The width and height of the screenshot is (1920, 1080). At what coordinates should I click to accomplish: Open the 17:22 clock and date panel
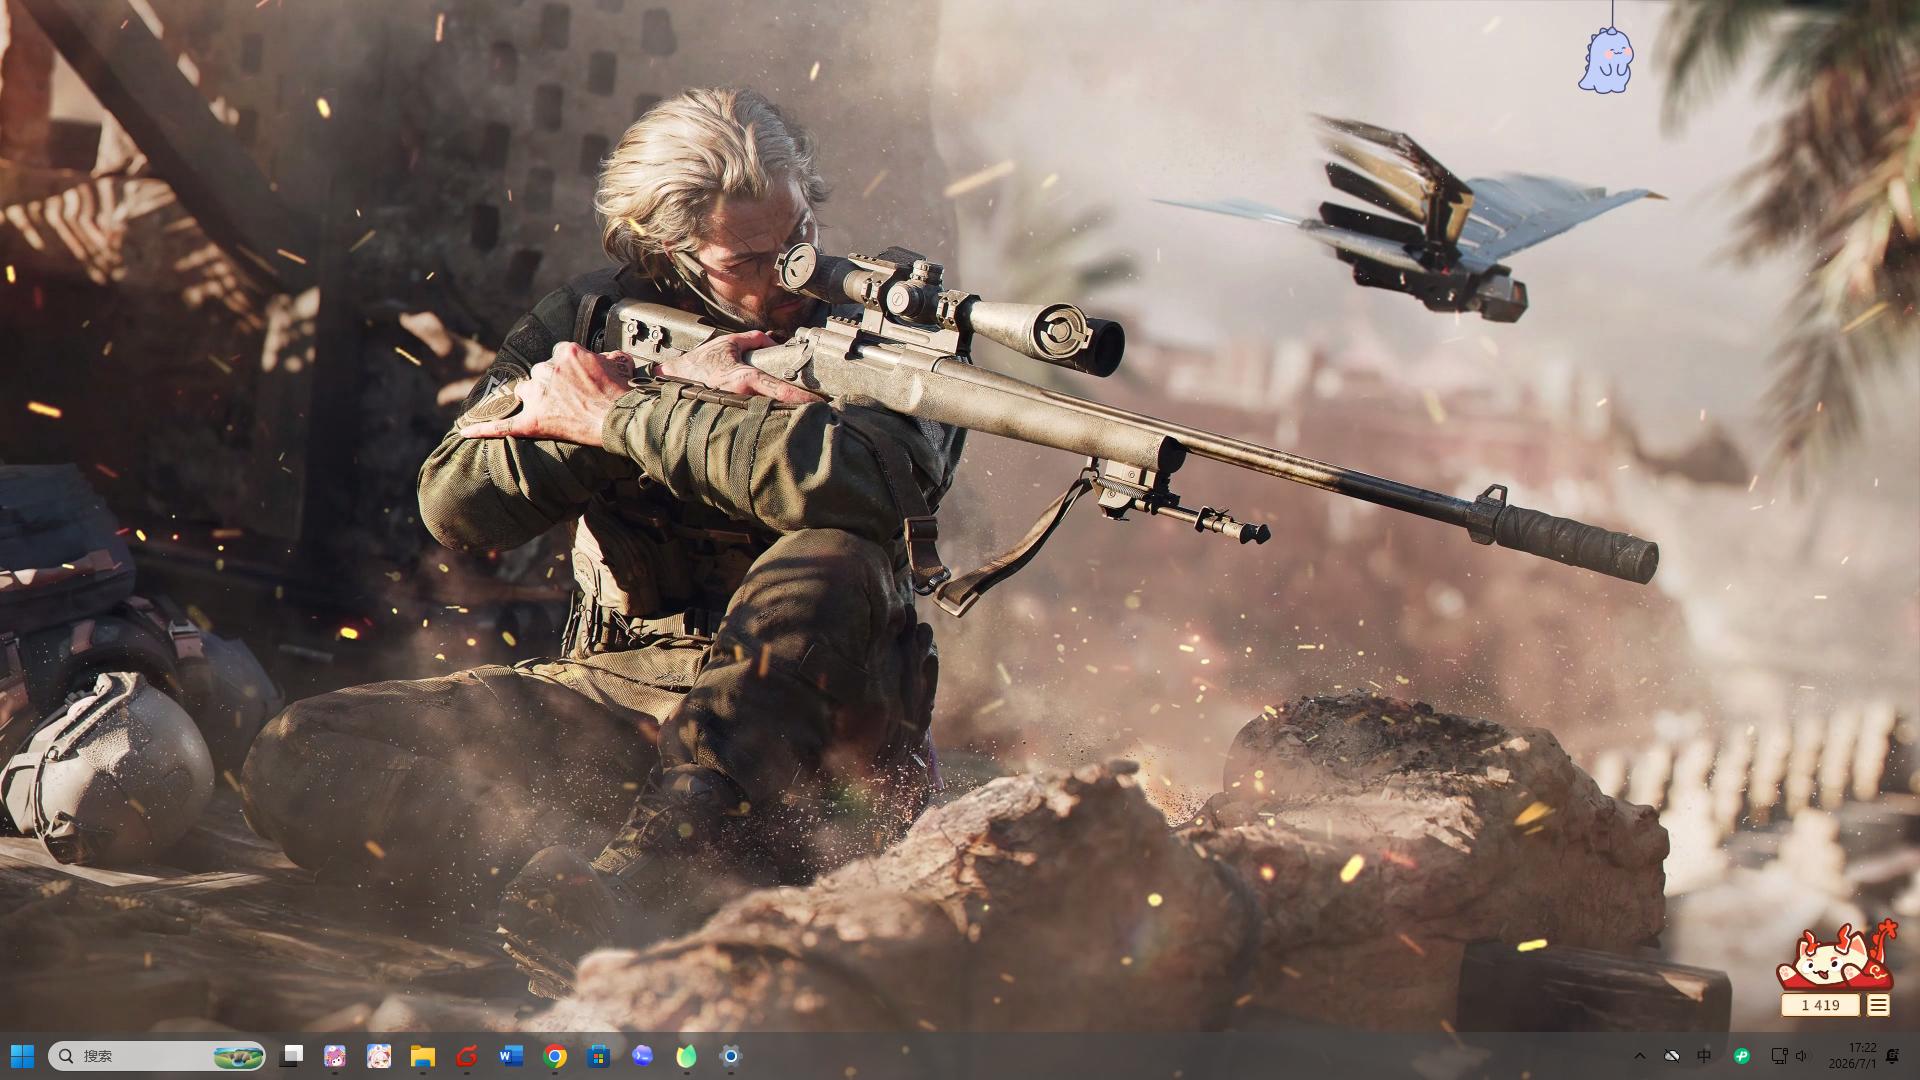tap(1853, 1056)
